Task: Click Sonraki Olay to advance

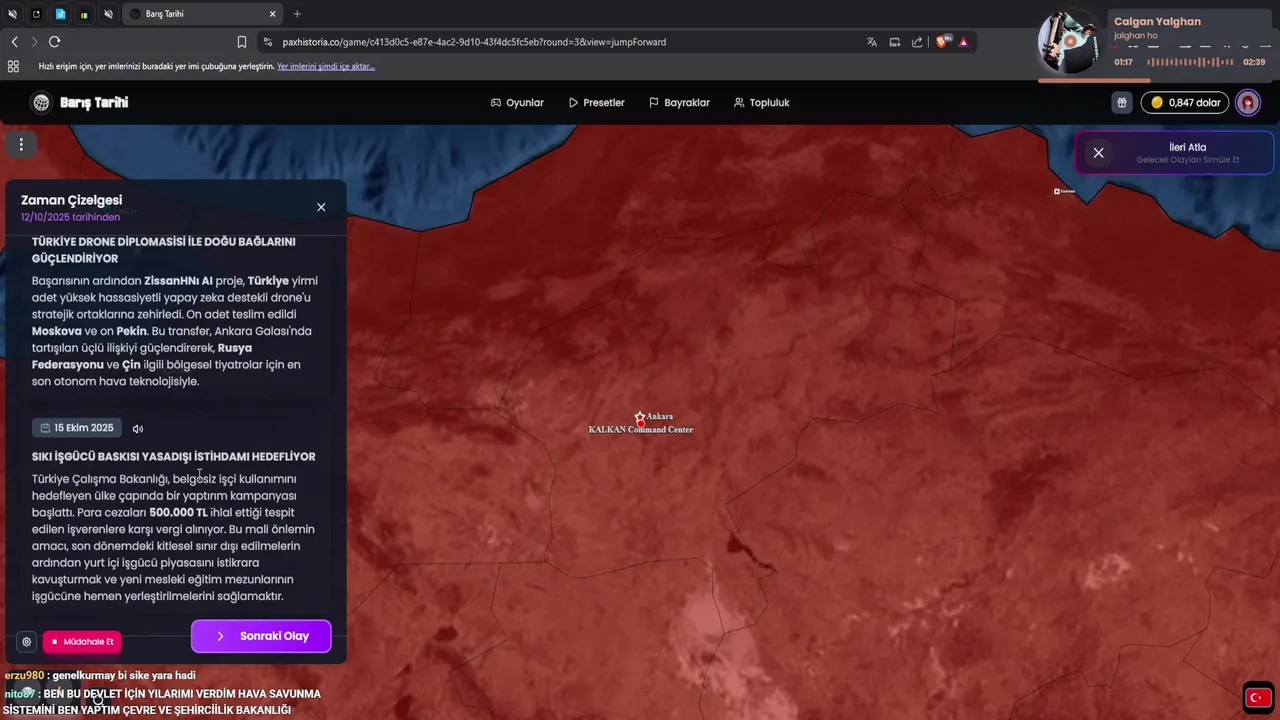Action: pos(261,636)
